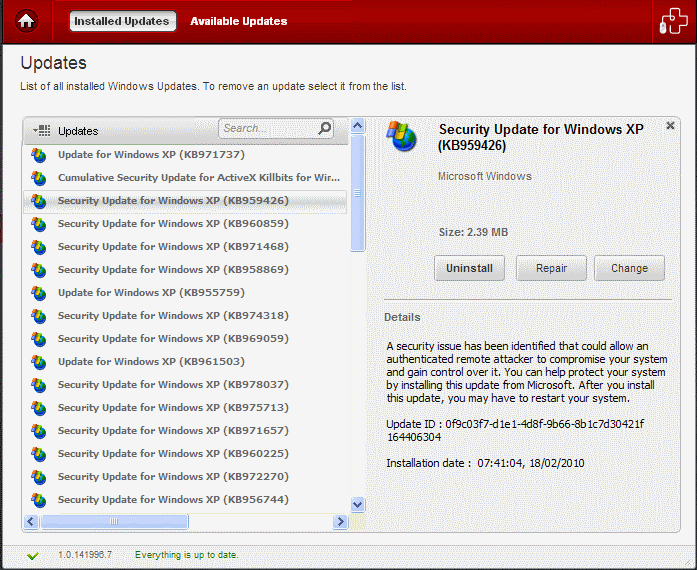The width and height of the screenshot is (697, 570).
Task: Select Security Update (KB969059)
Action: point(185,339)
